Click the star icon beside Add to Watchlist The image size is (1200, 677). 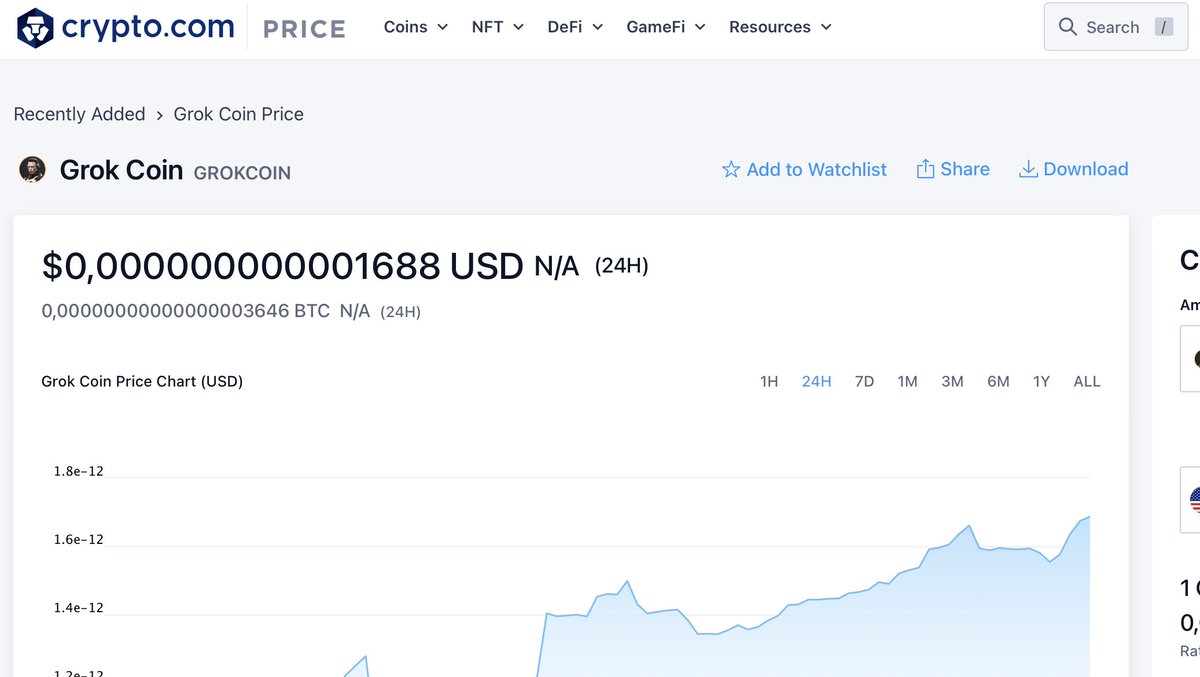[x=731, y=170]
